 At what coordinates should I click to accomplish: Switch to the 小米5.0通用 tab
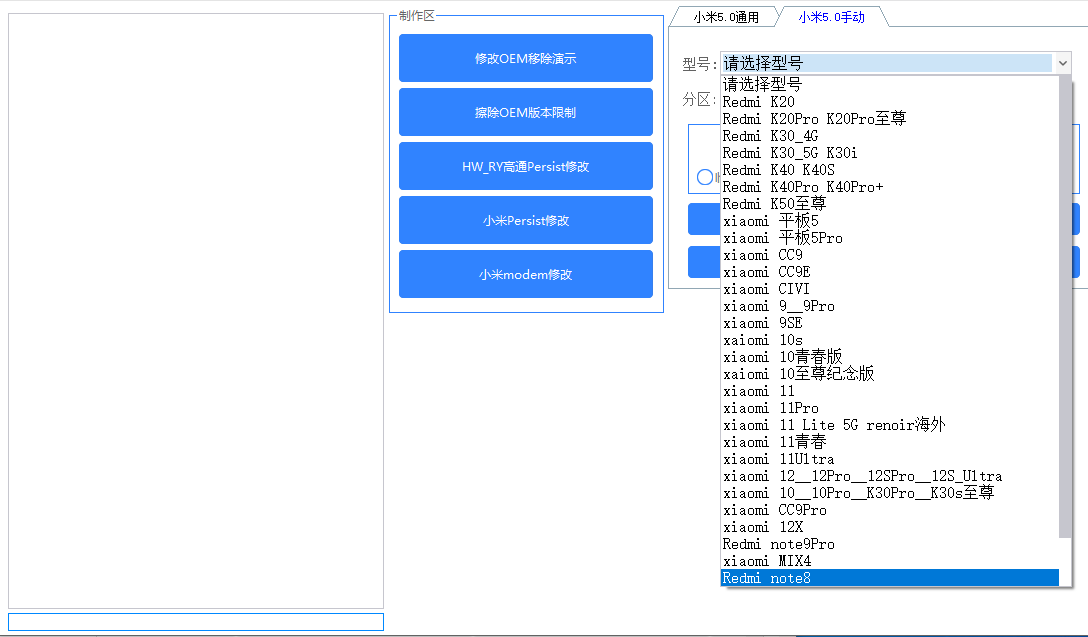point(726,17)
